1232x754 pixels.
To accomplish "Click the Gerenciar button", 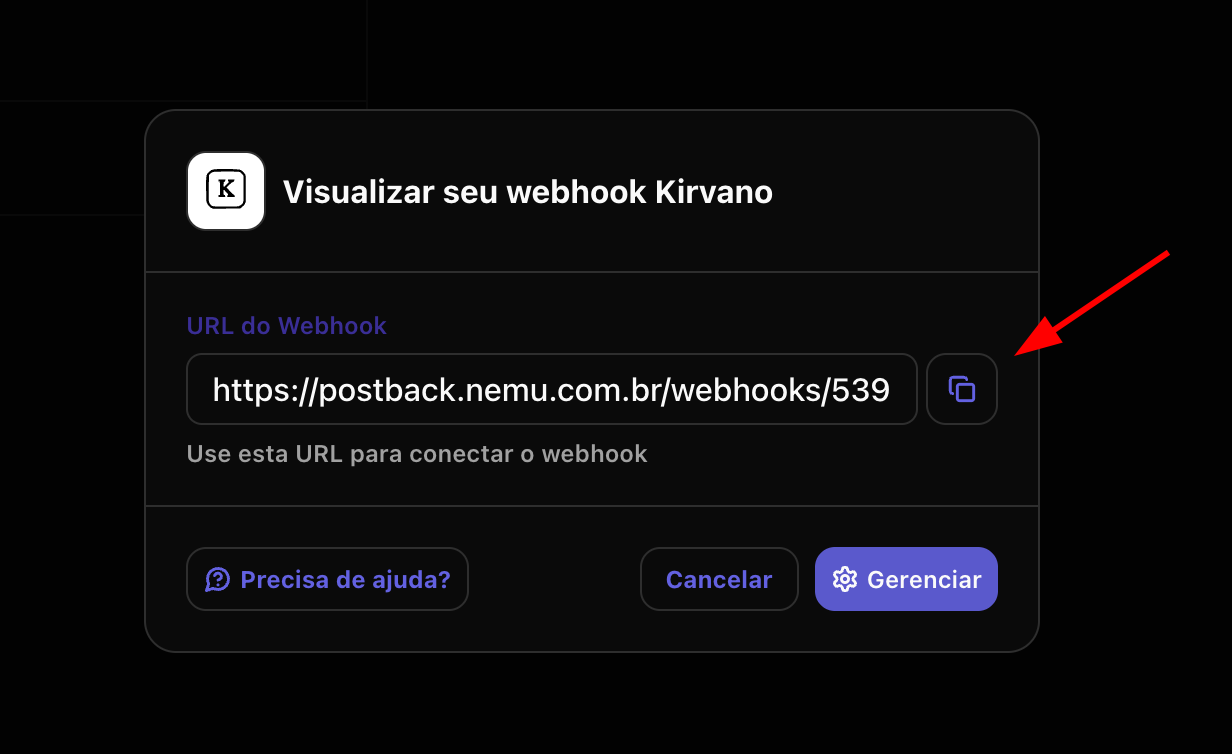I will 906,579.
